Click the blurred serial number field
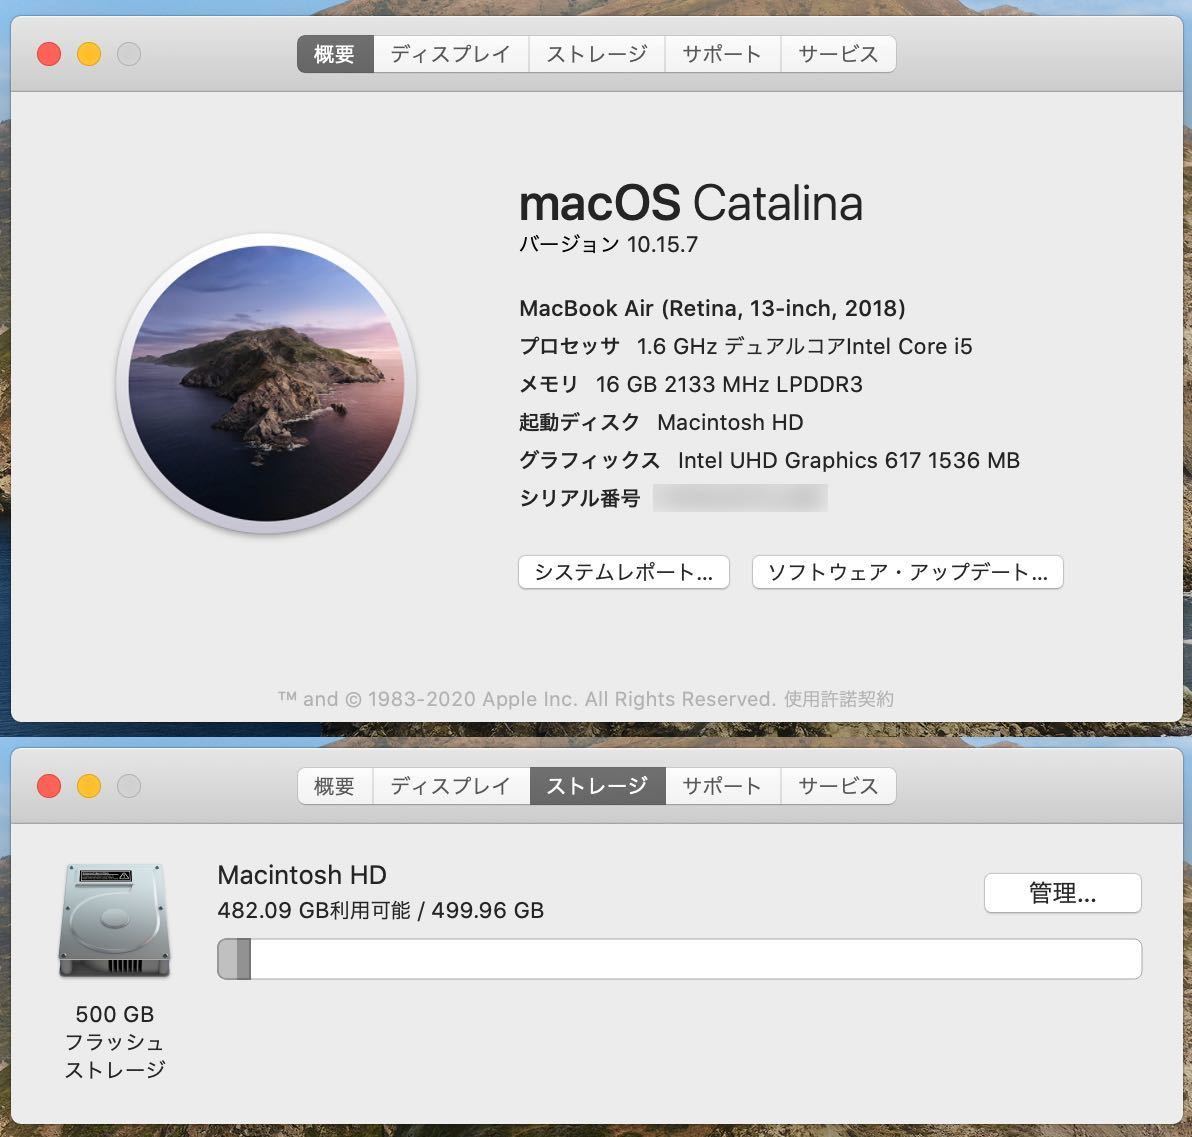1192x1137 pixels. click(x=740, y=498)
